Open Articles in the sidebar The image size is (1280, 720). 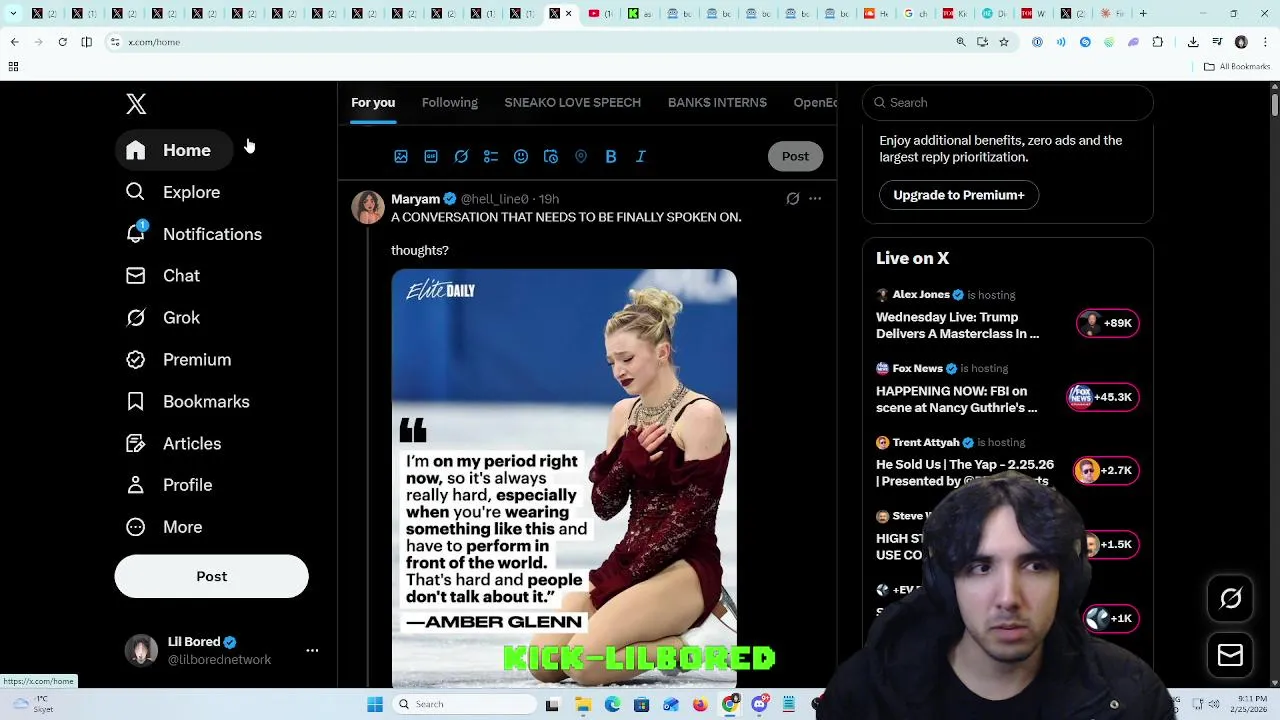174,444
